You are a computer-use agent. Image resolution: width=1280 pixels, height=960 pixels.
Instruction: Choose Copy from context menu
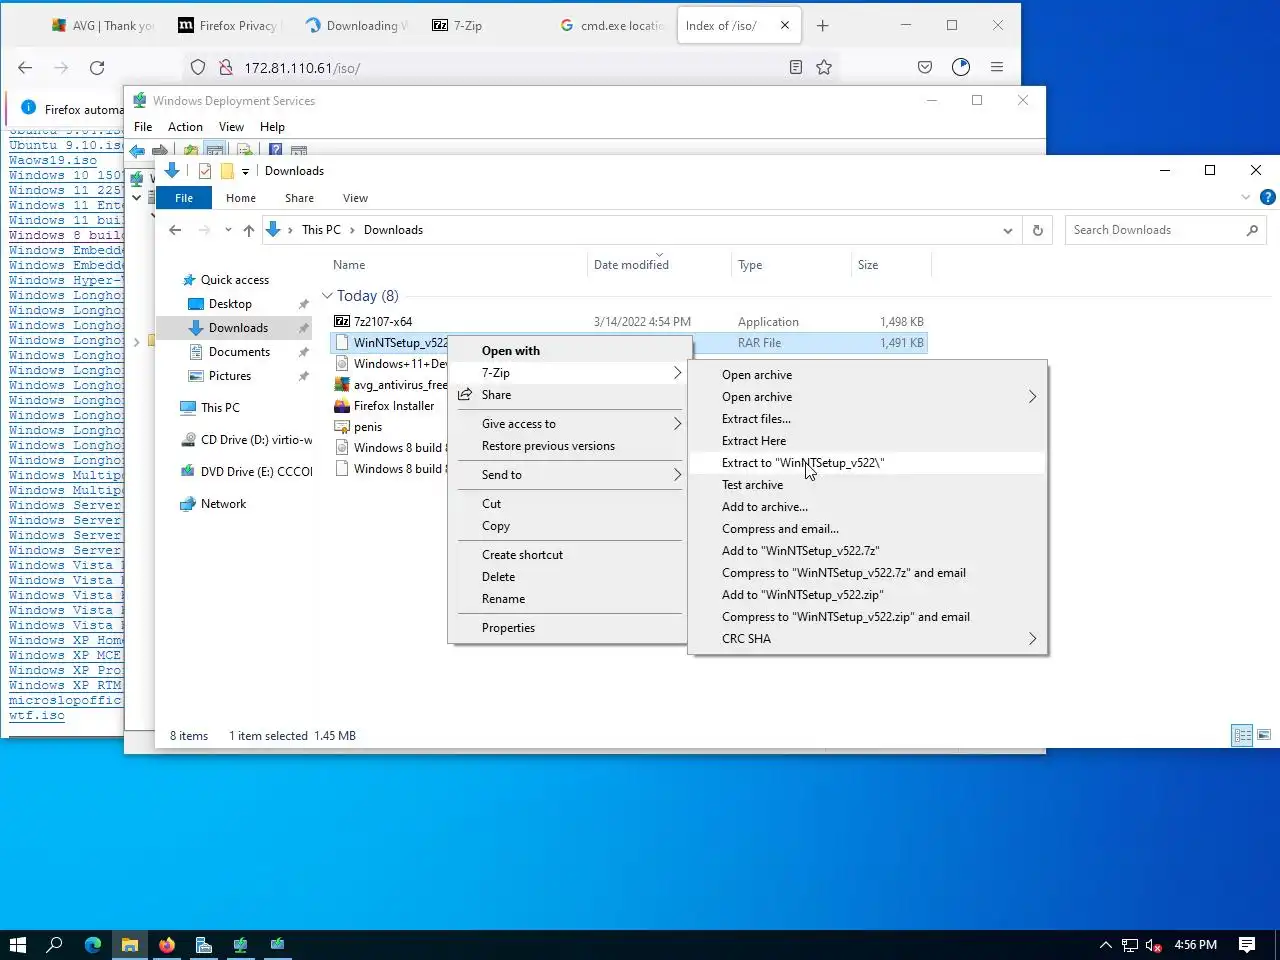point(495,526)
